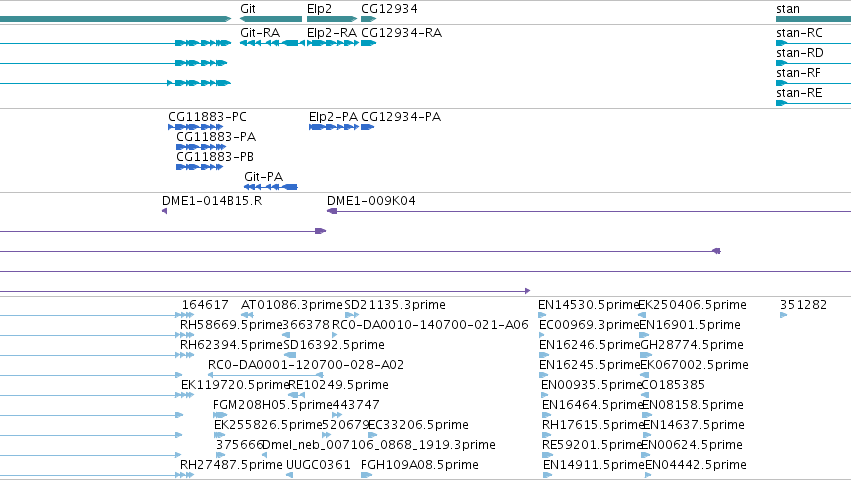Select the UUGC0361 EST label
Image resolution: width=851 pixels, height=480 pixels.
point(318,466)
